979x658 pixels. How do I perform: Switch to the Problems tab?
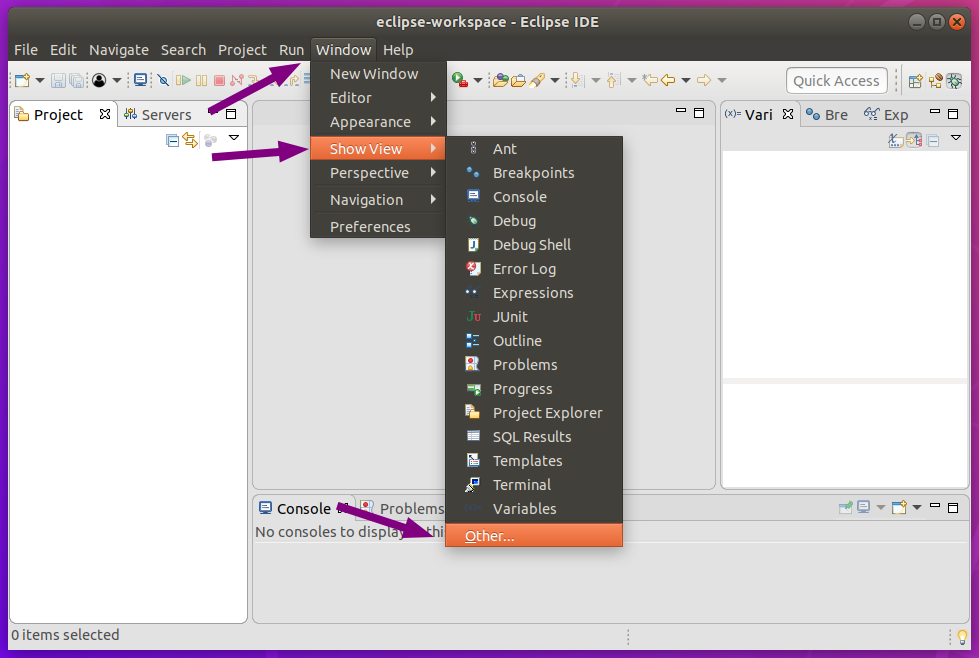403,509
